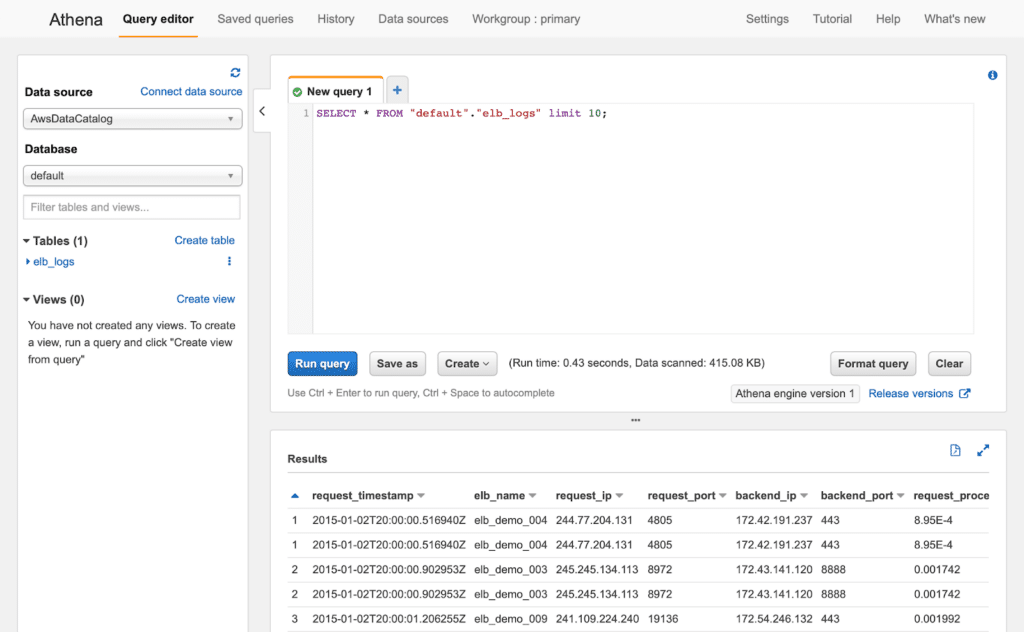
Task: Open the info icon at top right
Action: [992, 75]
